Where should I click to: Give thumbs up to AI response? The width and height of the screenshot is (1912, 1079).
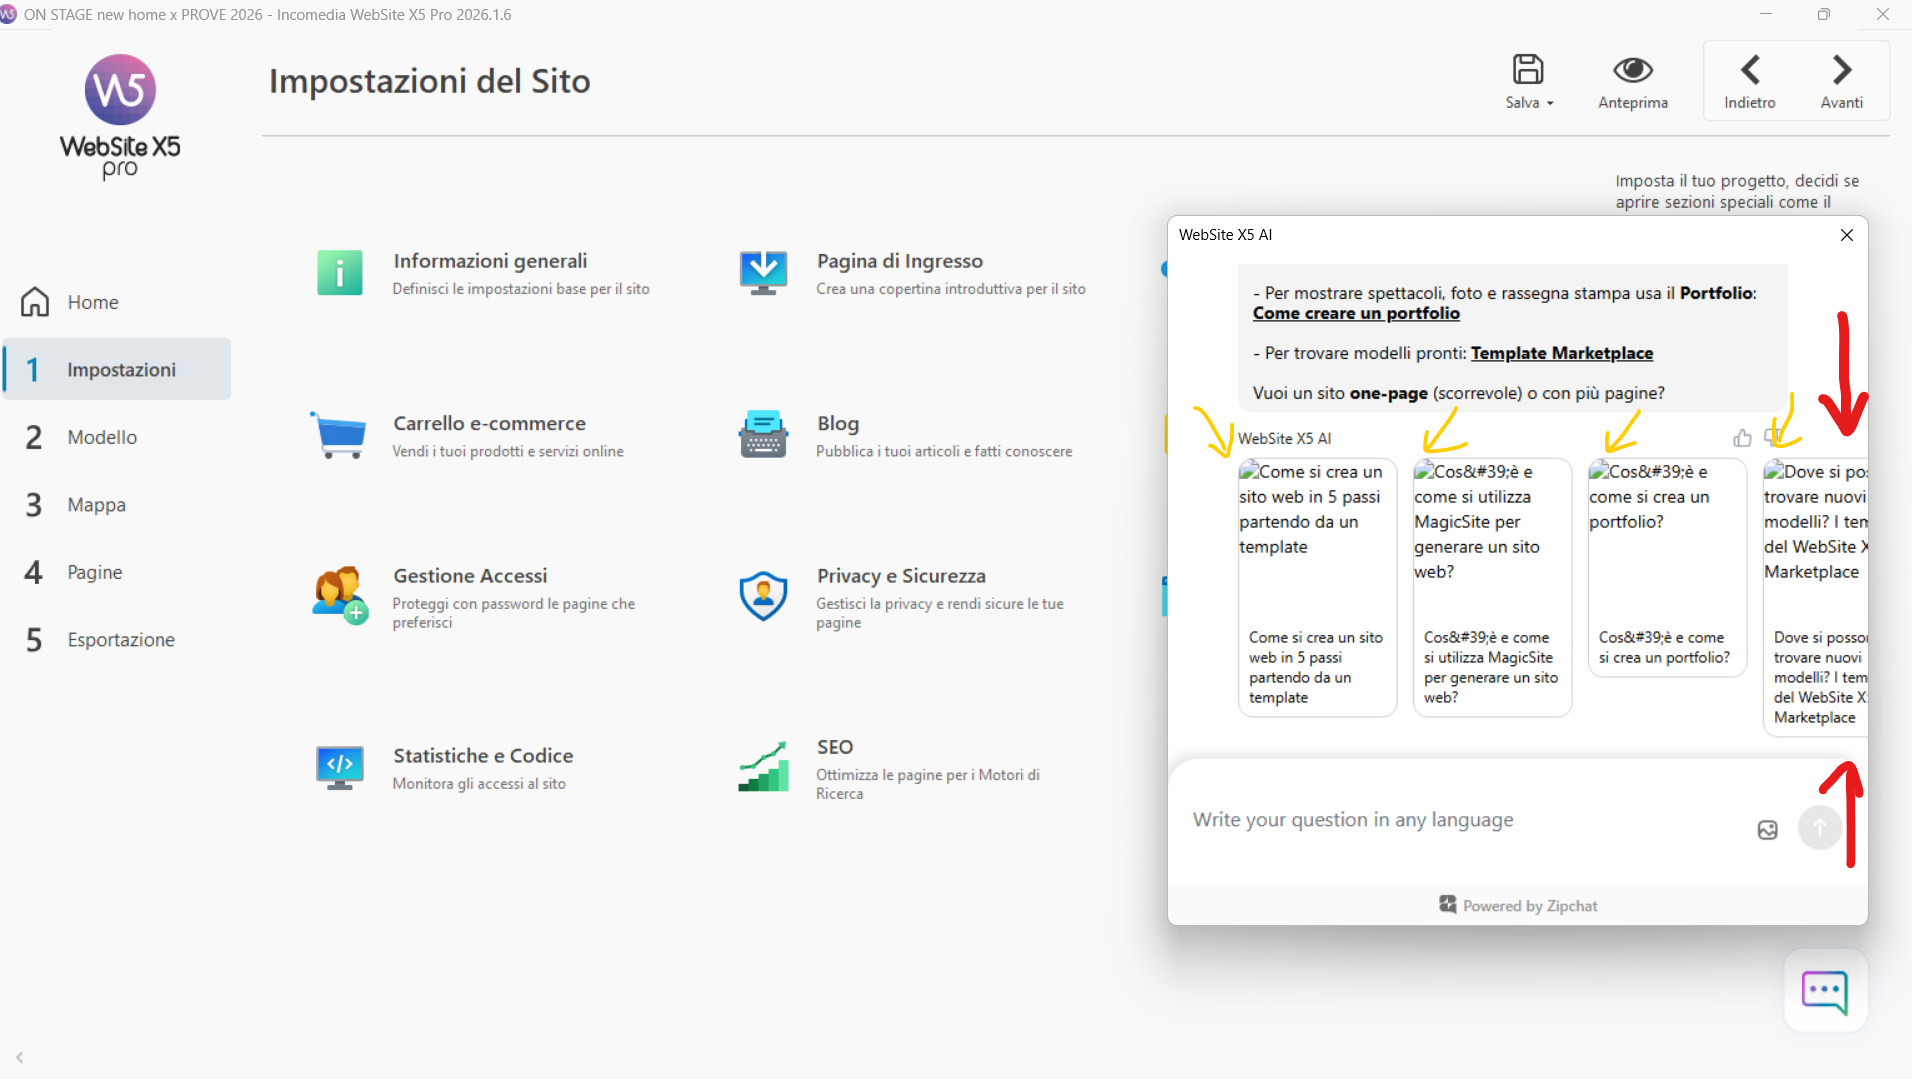tap(1742, 438)
